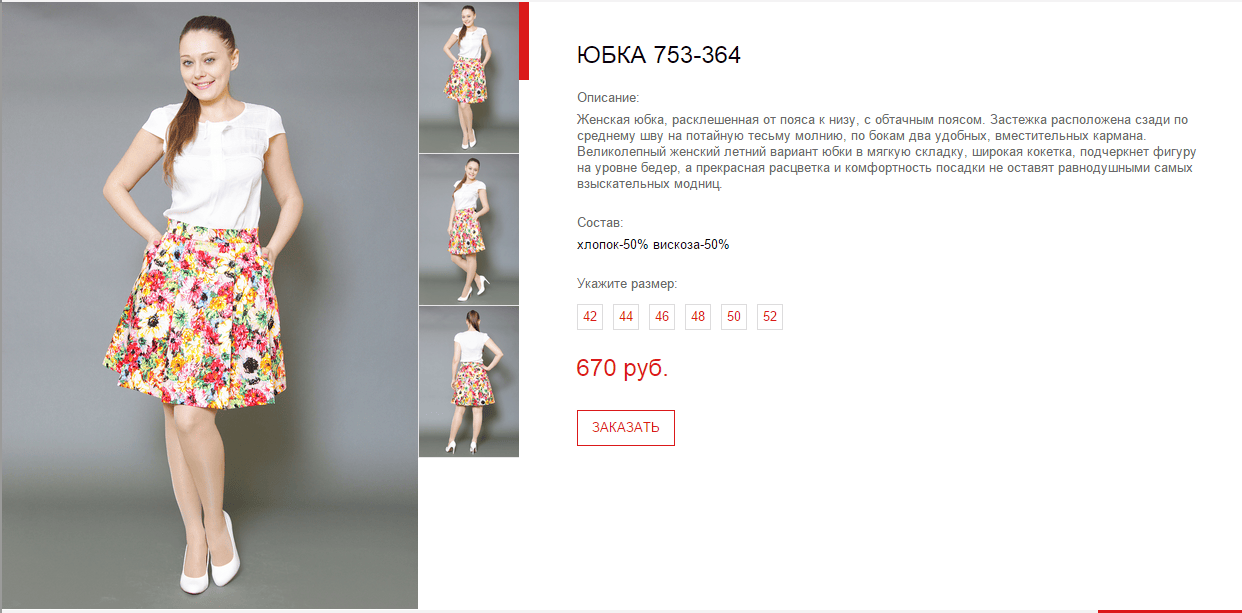The width and height of the screenshot is (1242, 613).
Task: Click the price 670 руб.
Action: click(622, 368)
